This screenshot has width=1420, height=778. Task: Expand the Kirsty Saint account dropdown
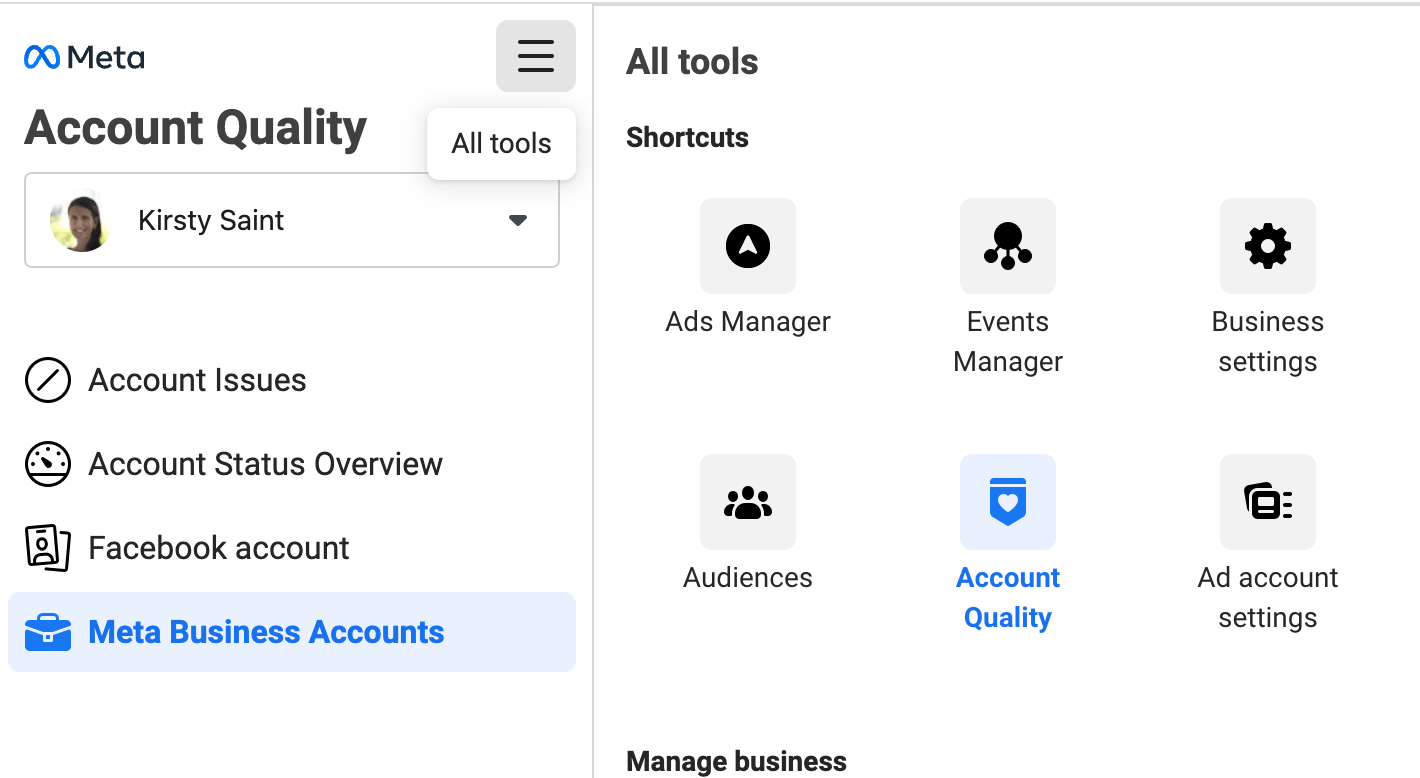click(518, 220)
